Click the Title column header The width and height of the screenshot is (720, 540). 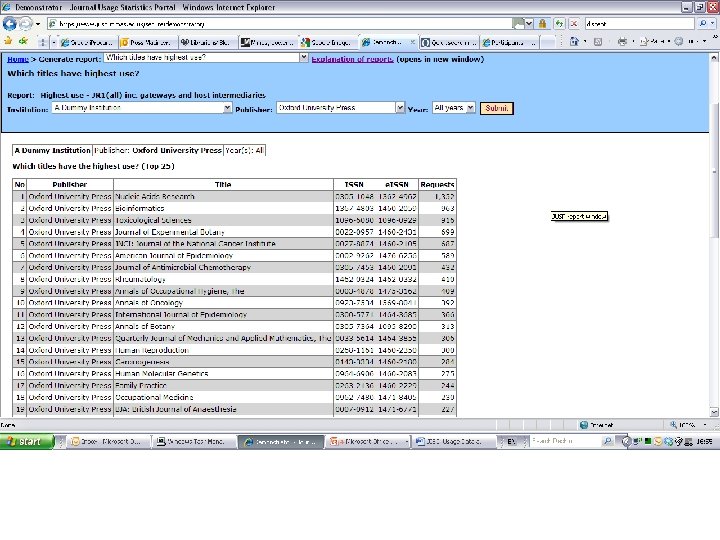coord(223,185)
